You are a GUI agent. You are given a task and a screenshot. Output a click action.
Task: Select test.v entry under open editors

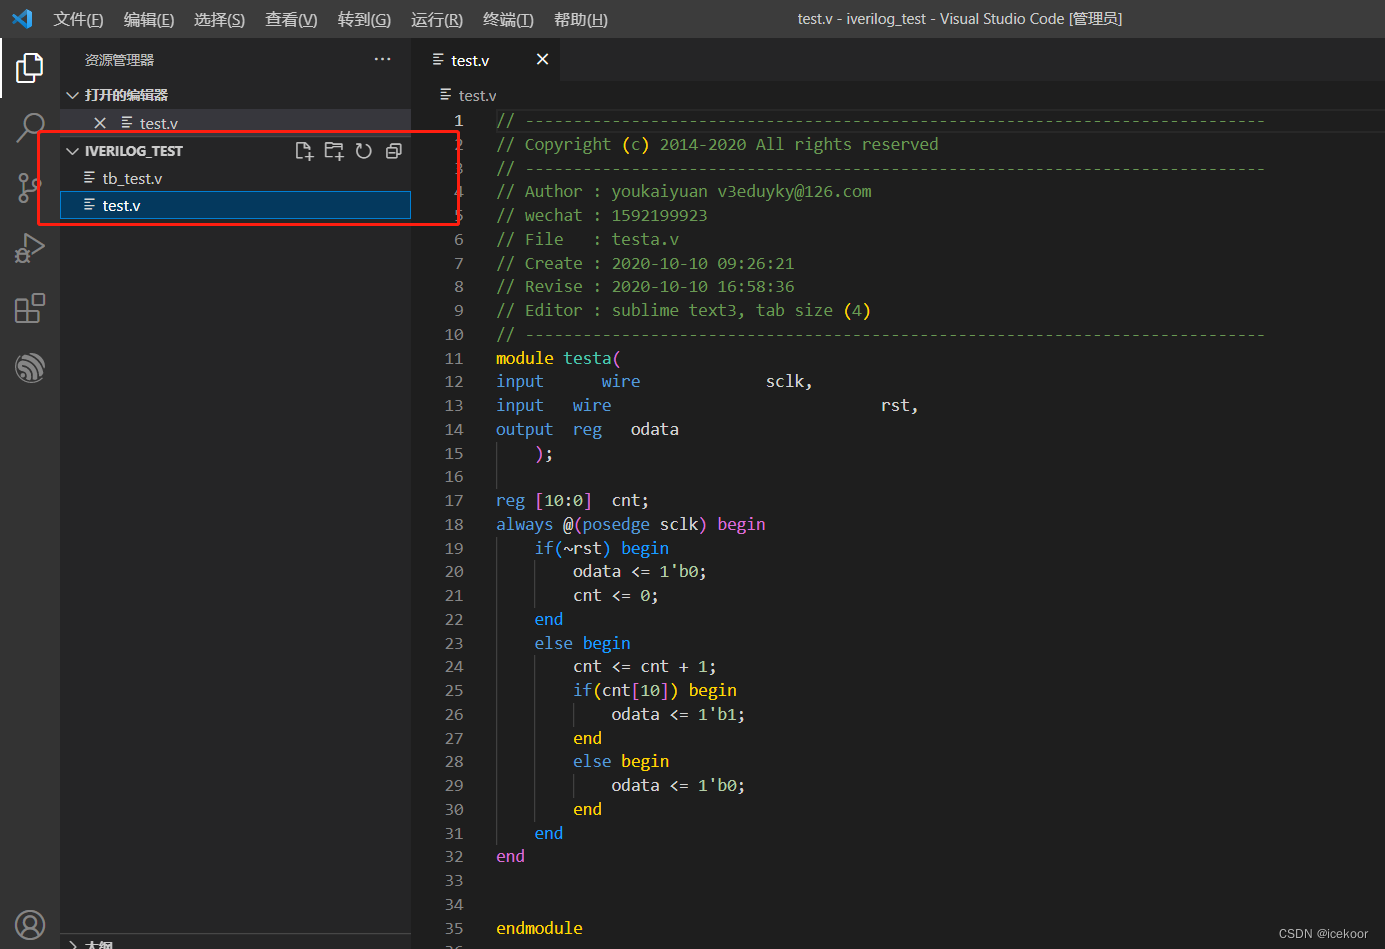point(235,122)
